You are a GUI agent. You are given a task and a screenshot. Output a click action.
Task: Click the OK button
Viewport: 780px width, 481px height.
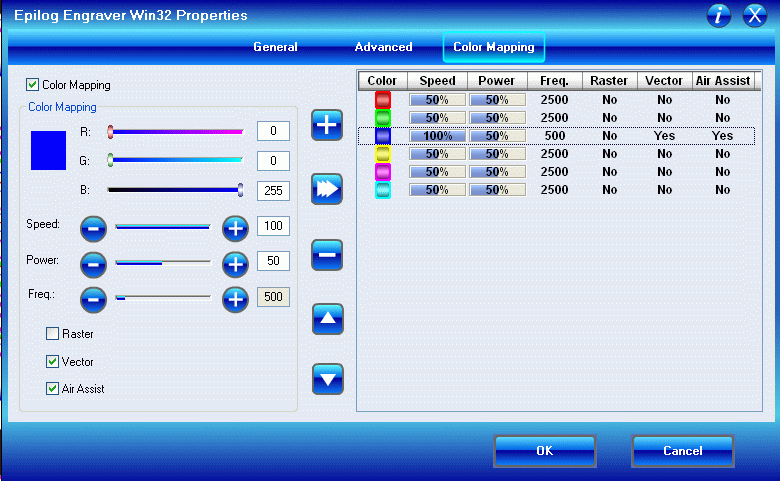click(545, 451)
